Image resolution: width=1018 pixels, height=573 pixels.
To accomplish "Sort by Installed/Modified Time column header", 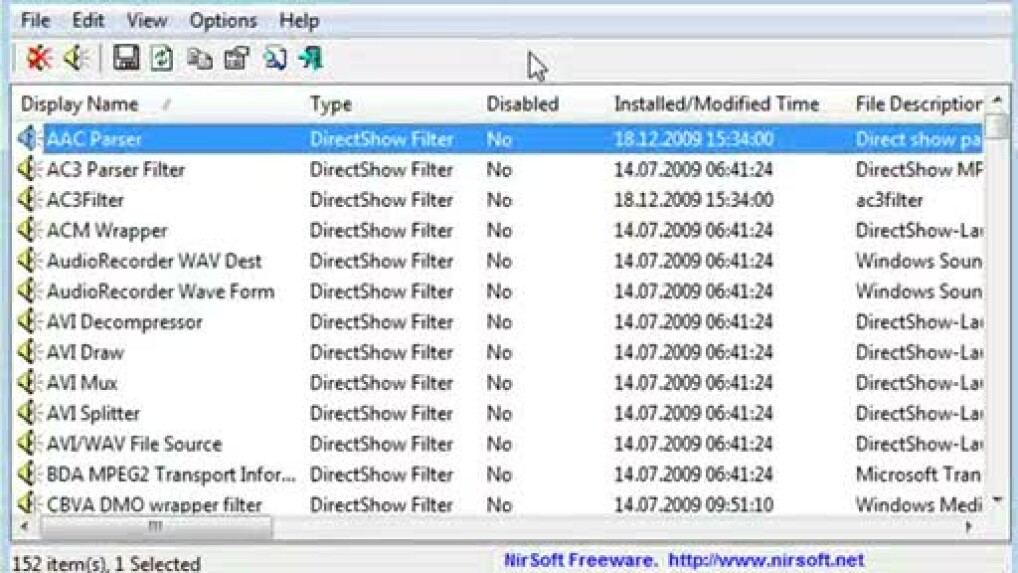I will click(716, 104).
